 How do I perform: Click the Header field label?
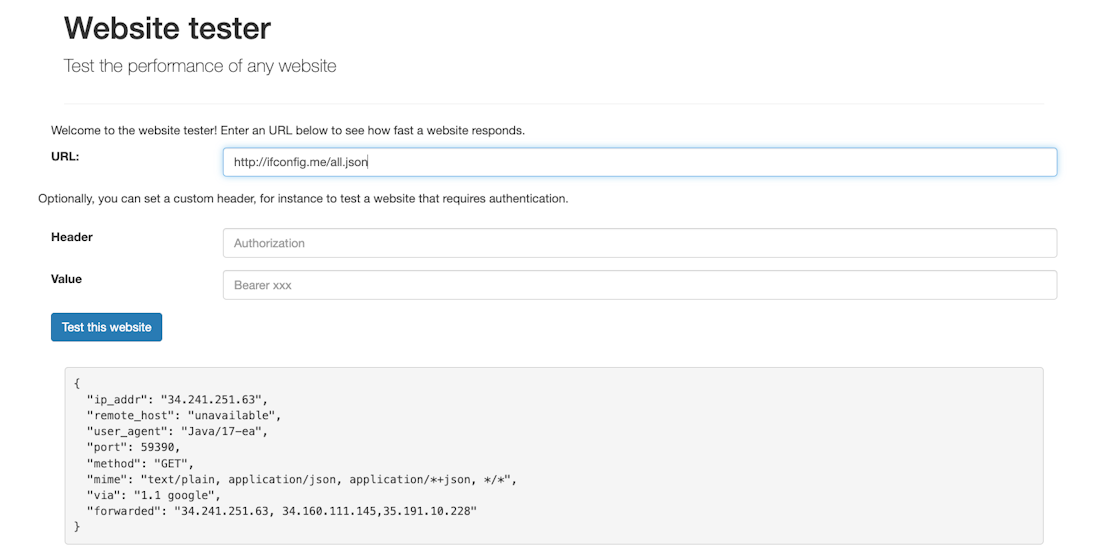(72, 237)
